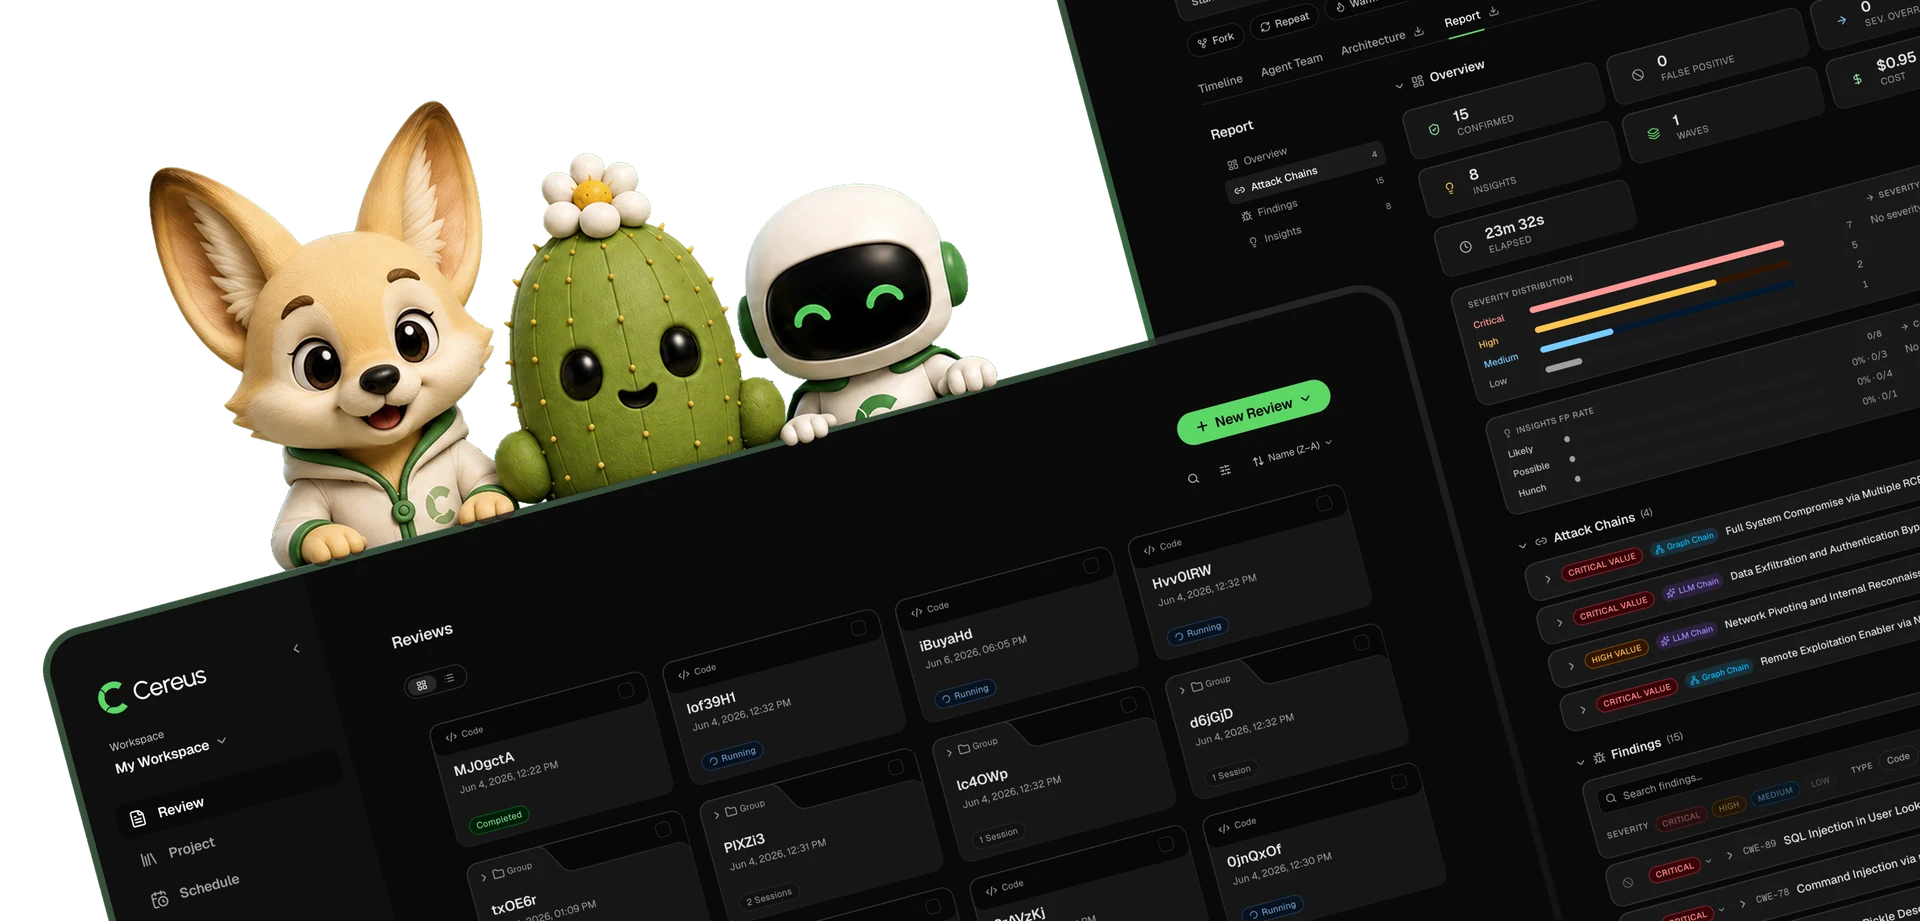This screenshot has height=921, width=1920.
Task: Download the Architecture file via its download icon
Action: point(1418,31)
